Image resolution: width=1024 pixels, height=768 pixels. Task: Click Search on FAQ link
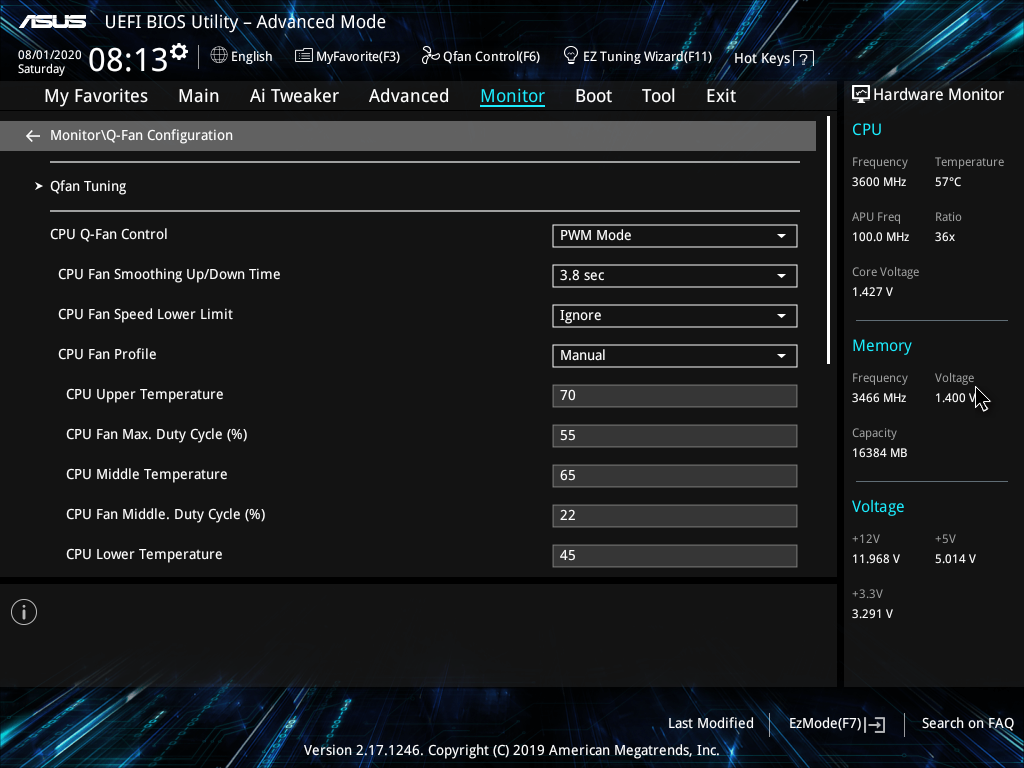pos(968,724)
